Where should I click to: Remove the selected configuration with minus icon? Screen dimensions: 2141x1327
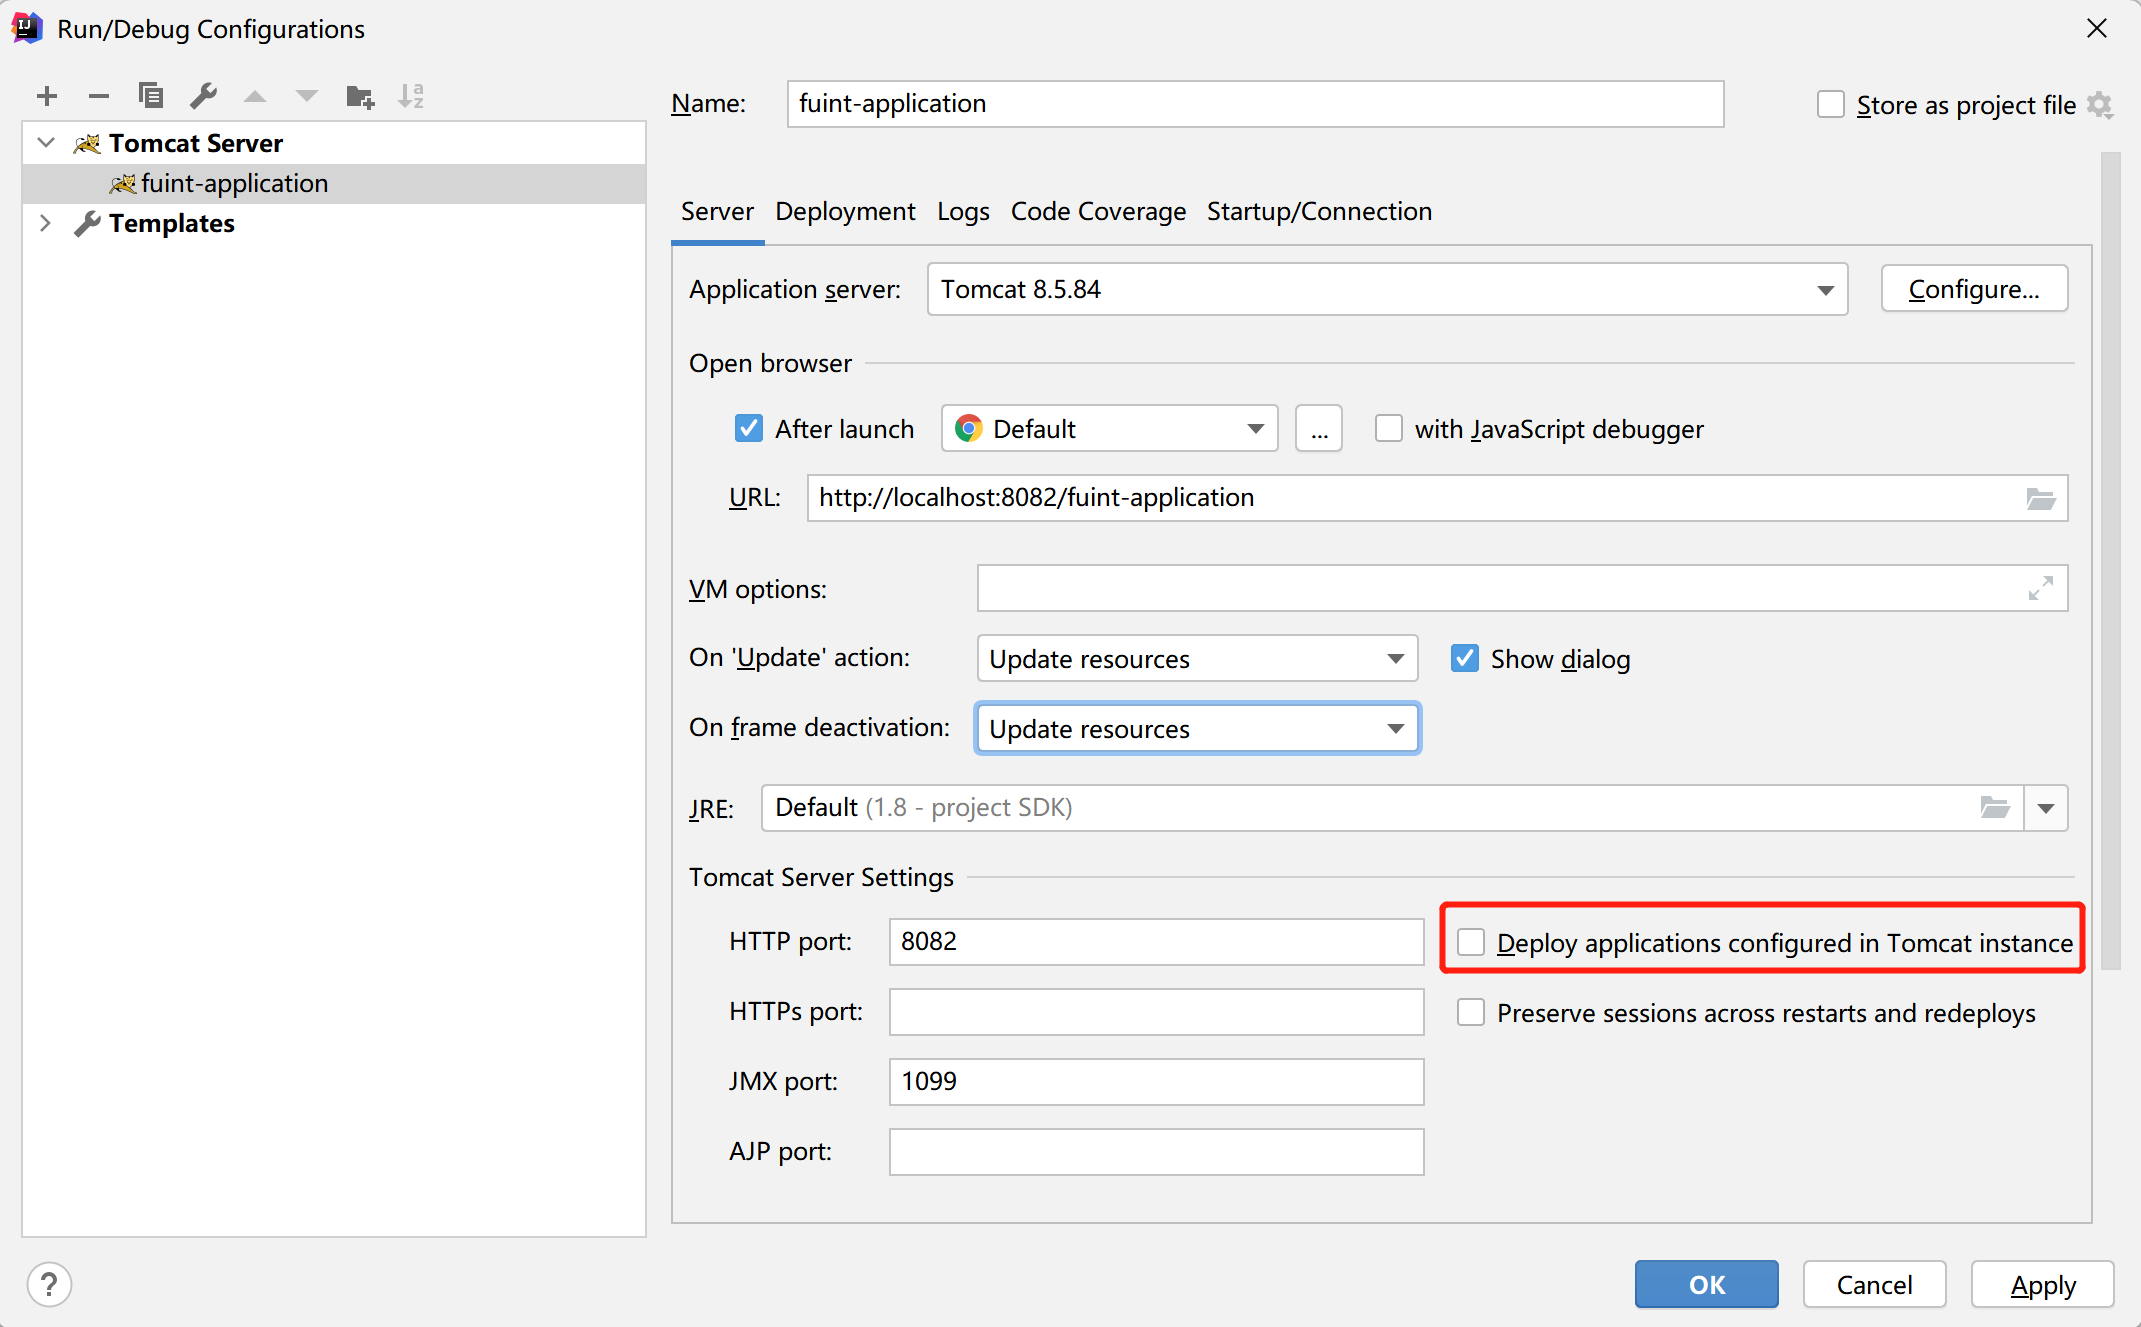(x=98, y=96)
